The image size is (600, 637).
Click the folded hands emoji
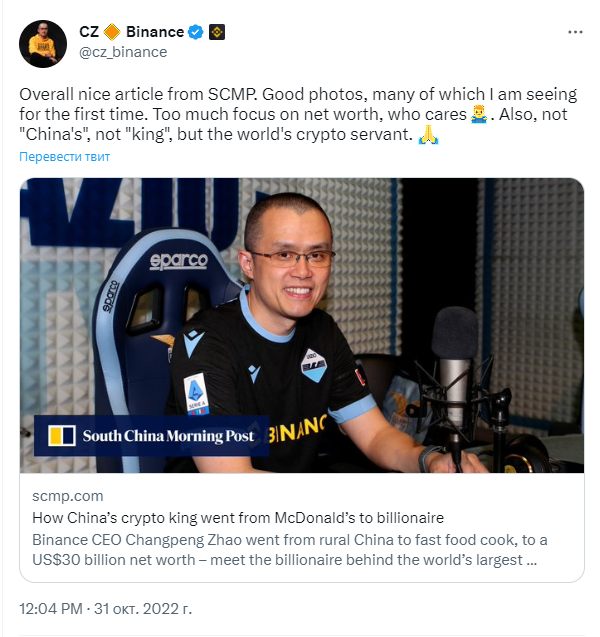(429, 134)
